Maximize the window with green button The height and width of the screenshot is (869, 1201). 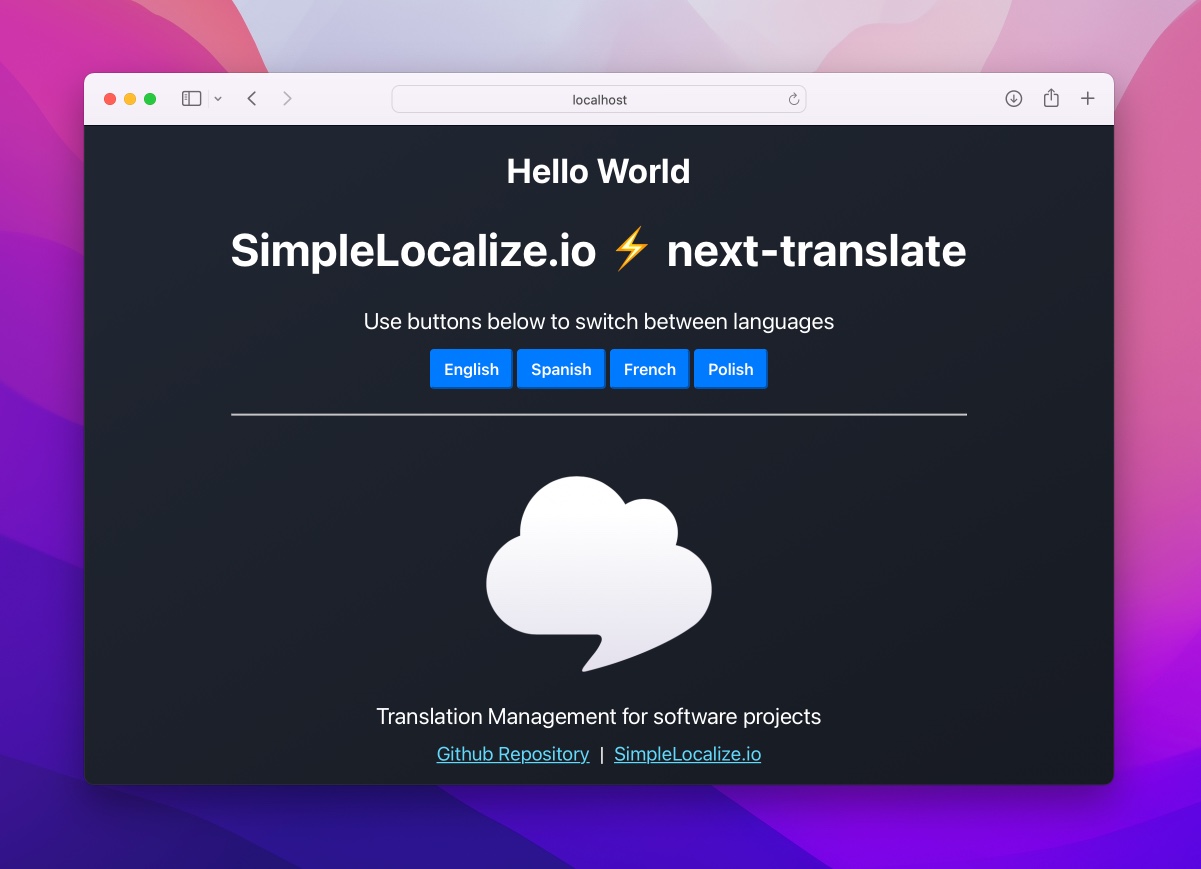[150, 99]
